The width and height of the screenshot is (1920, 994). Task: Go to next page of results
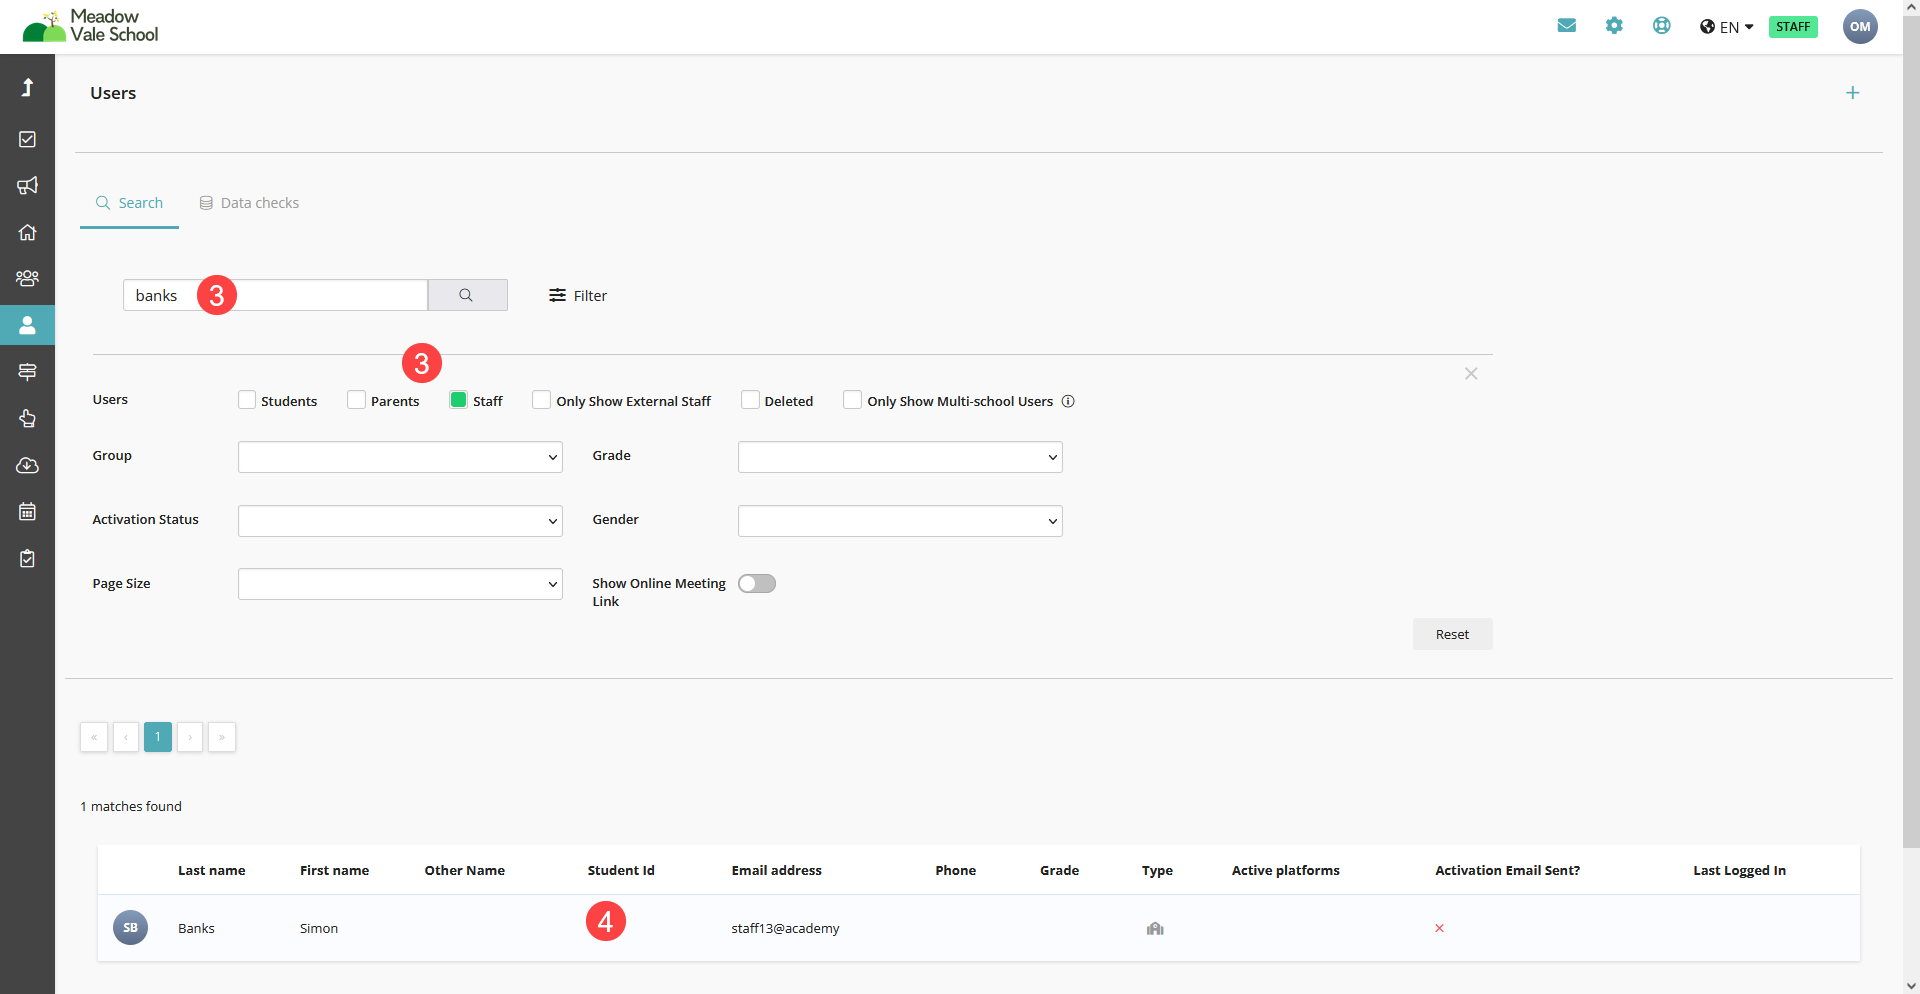190,737
